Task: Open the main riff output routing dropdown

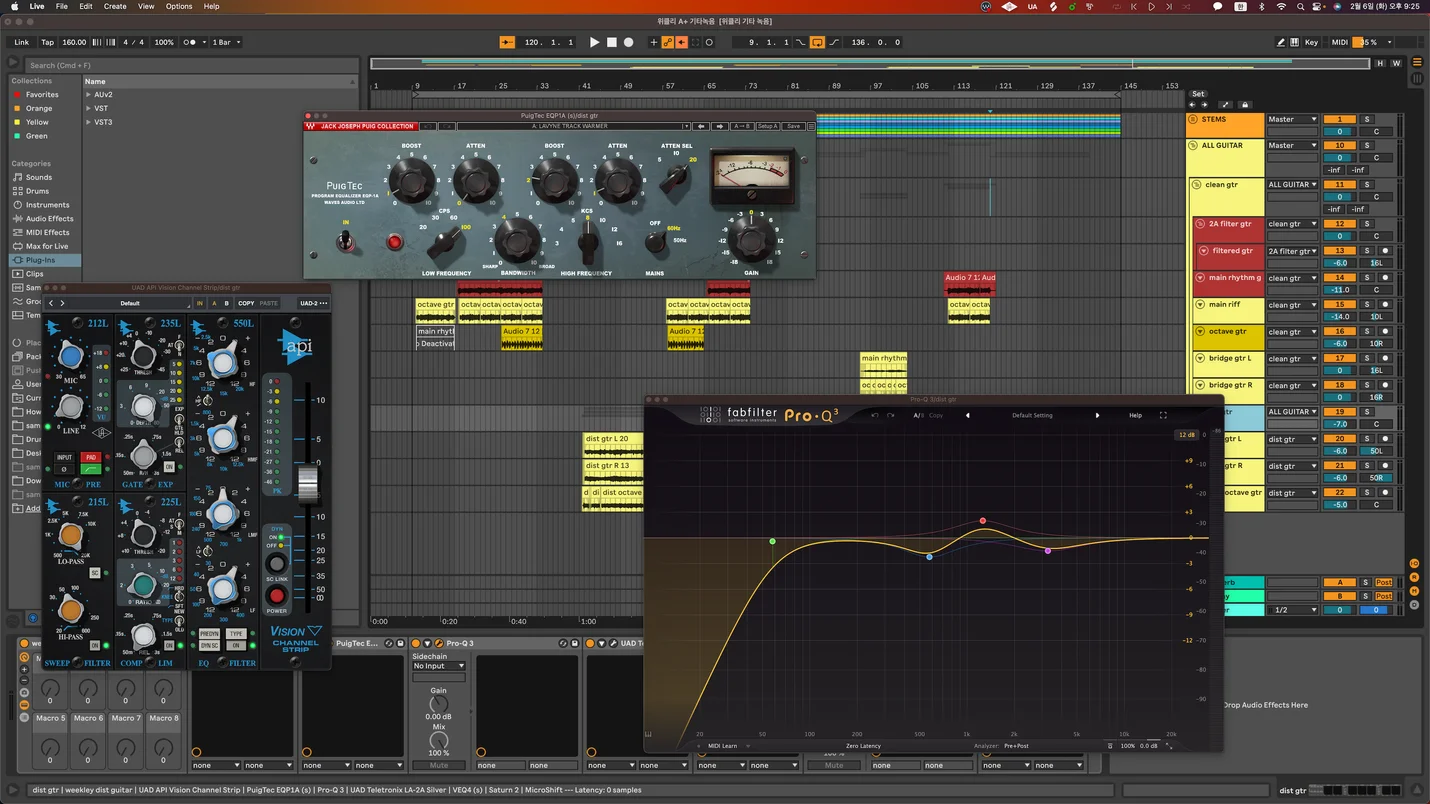Action: coord(1292,305)
